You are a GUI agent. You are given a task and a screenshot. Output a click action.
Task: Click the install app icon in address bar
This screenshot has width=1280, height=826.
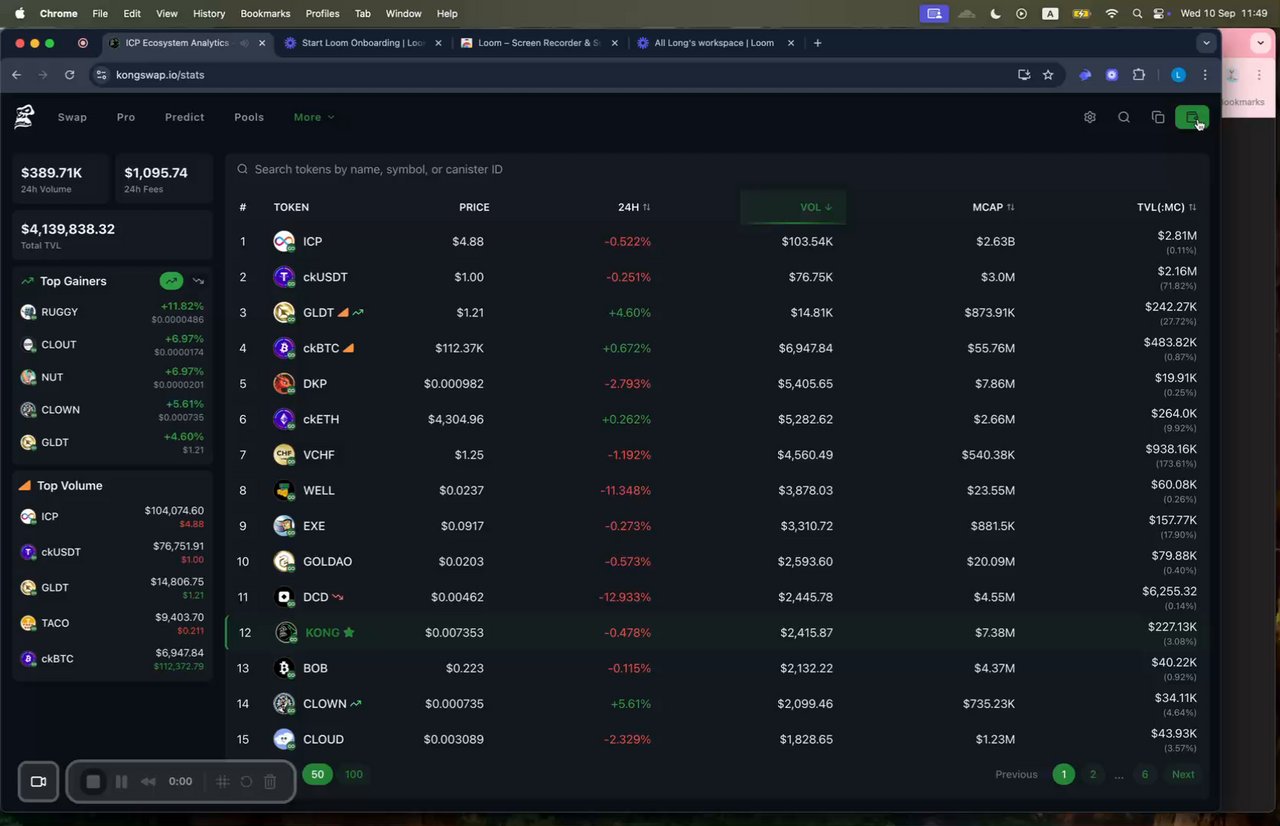(1024, 75)
